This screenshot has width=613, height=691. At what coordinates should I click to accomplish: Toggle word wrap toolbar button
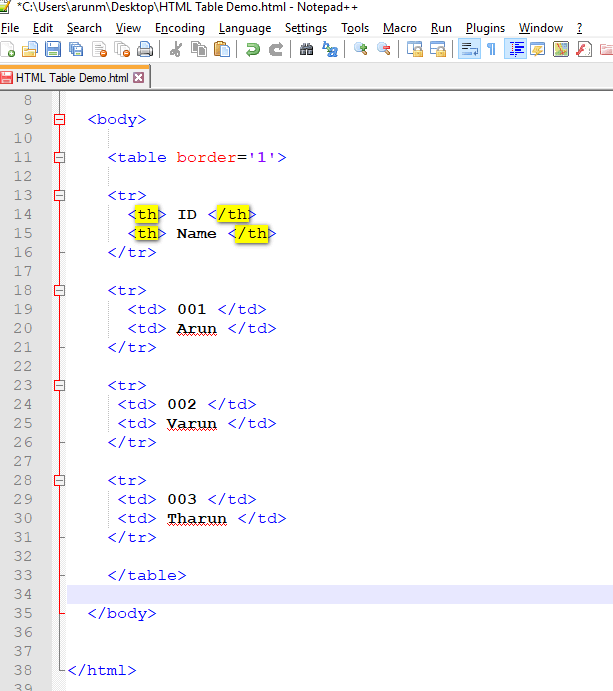pos(469,49)
